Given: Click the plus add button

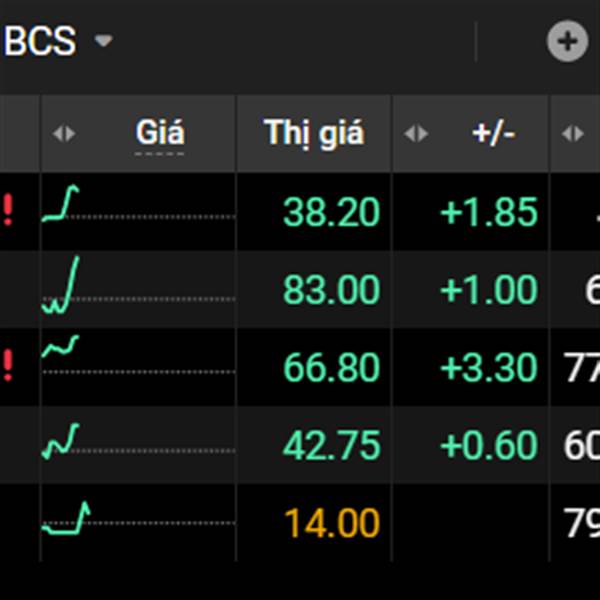Looking at the screenshot, I should click(x=567, y=42).
